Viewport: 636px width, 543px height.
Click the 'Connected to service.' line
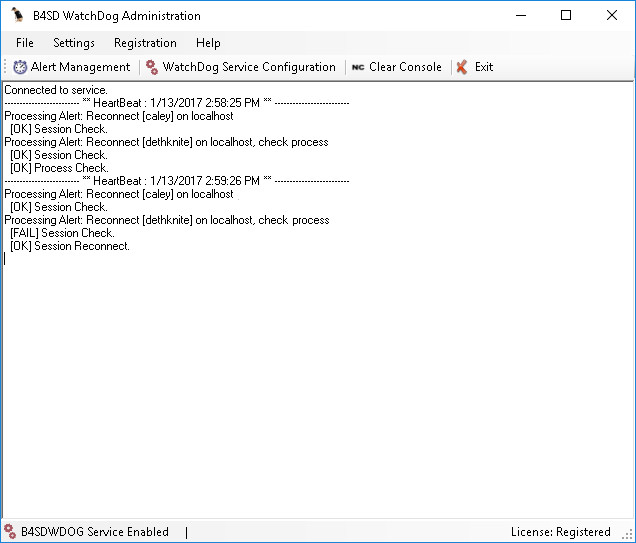click(56, 90)
